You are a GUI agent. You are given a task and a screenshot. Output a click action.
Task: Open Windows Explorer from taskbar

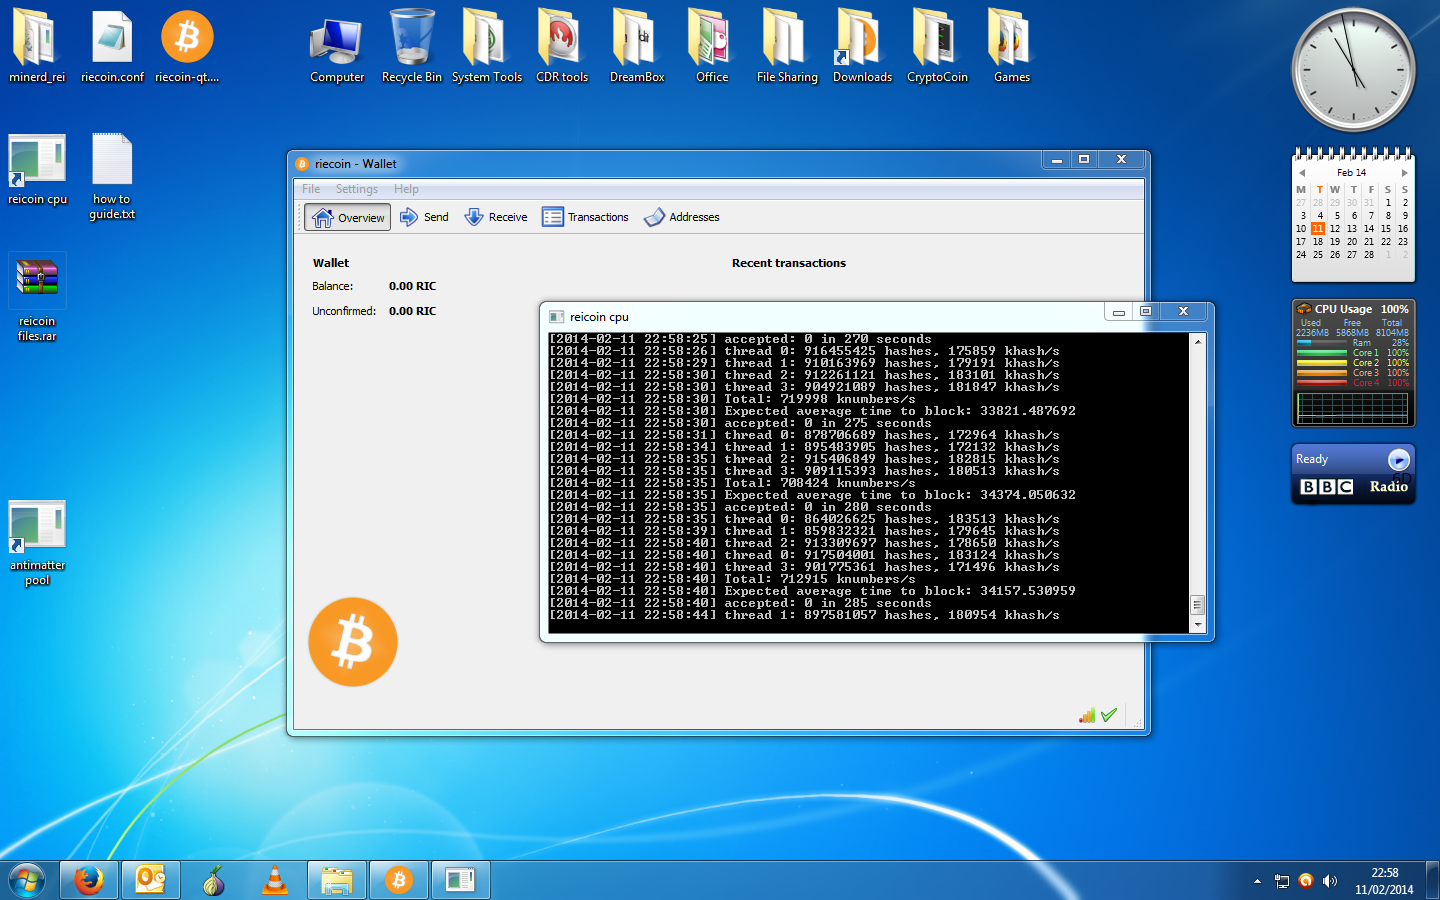(x=337, y=881)
